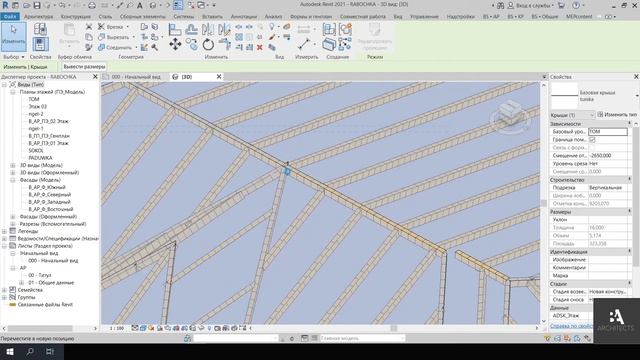The width and height of the screenshot is (640, 360).
Task: Select the Modify (Изменить) arrow tool
Action: point(13,36)
